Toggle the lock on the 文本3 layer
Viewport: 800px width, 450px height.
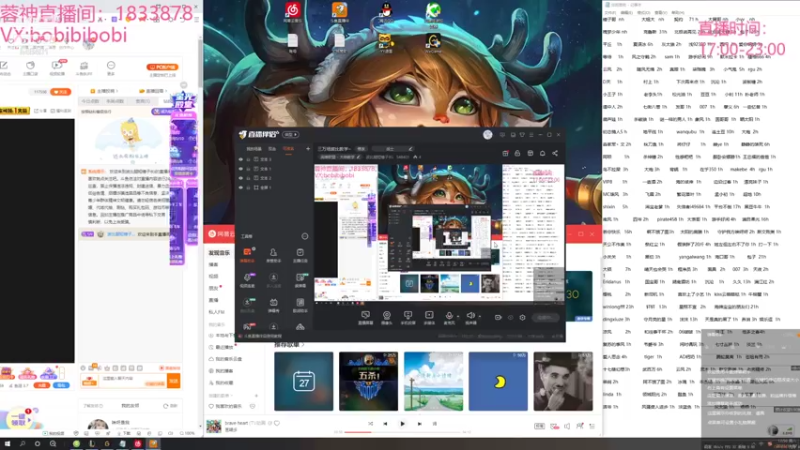click(x=248, y=159)
